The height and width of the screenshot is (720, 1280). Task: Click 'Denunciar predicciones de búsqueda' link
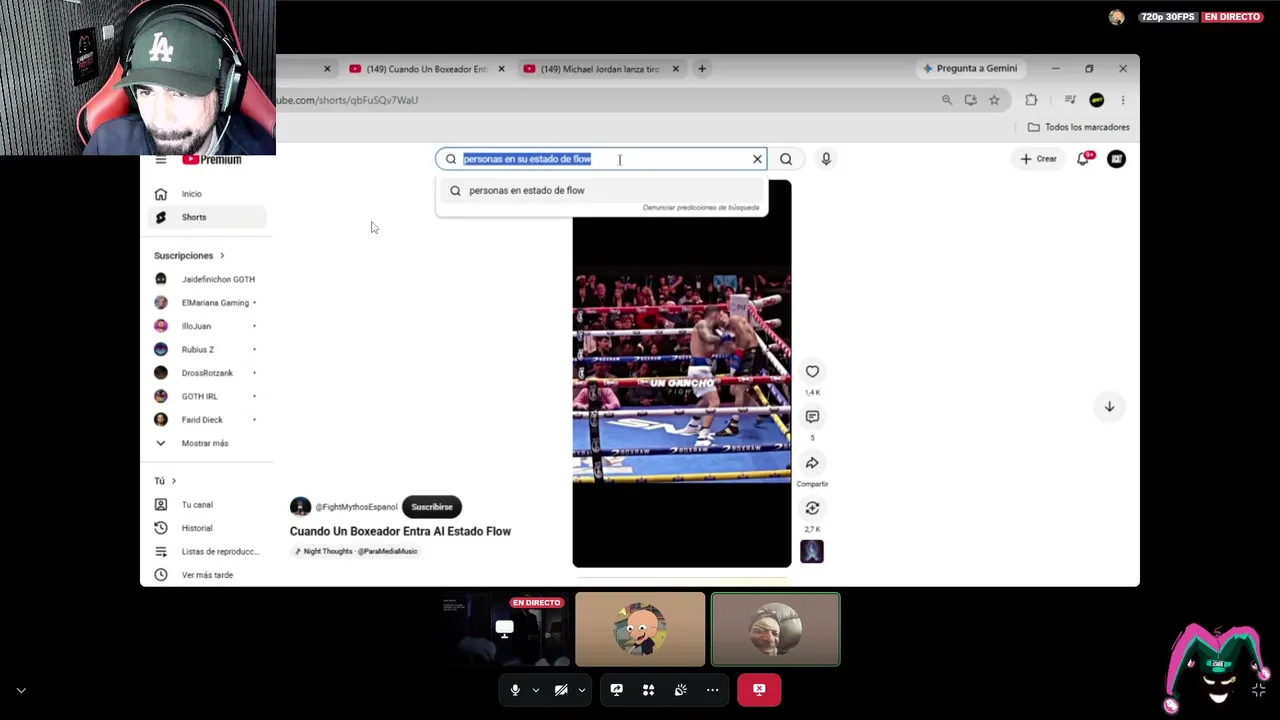coord(701,208)
